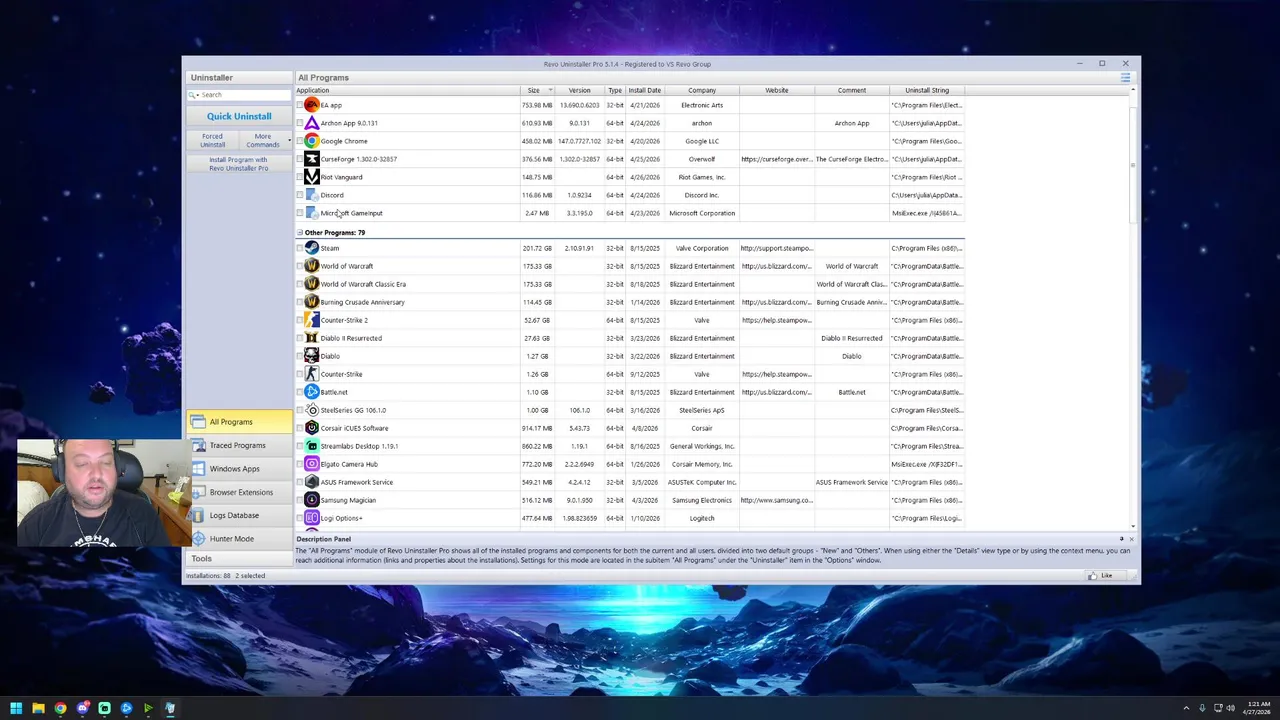The image size is (1280, 720).
Task: Tick the checkbox for World of Warcraft
Action: tap(300, 266)
